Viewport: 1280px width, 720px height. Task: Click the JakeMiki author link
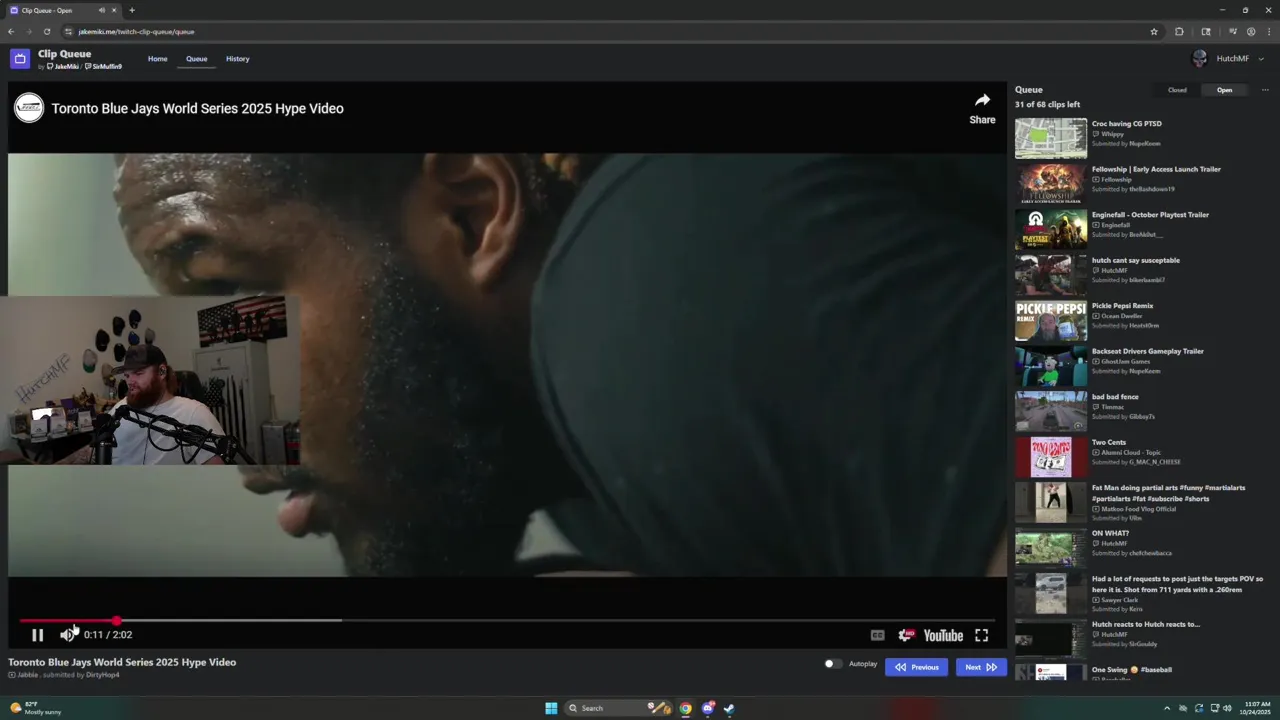click(x=63, y=67)
